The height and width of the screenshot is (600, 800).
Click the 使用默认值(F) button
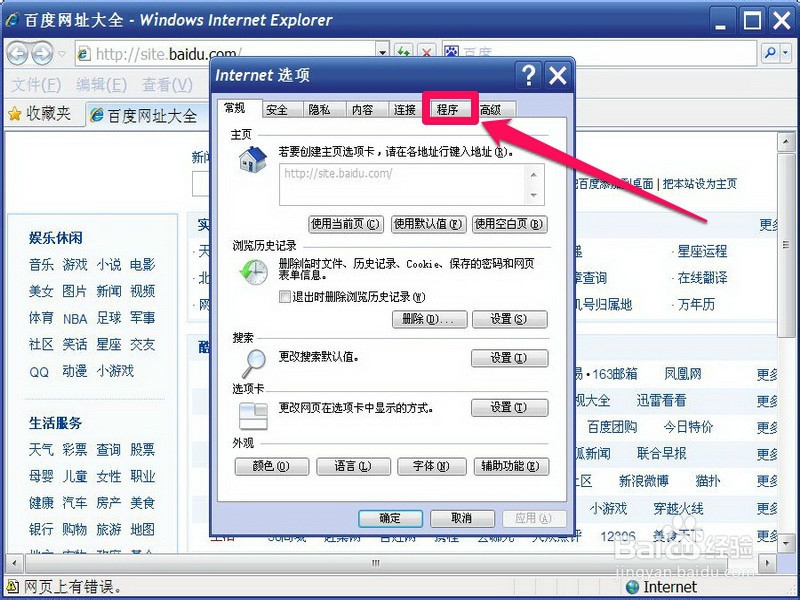pos(428,224)
